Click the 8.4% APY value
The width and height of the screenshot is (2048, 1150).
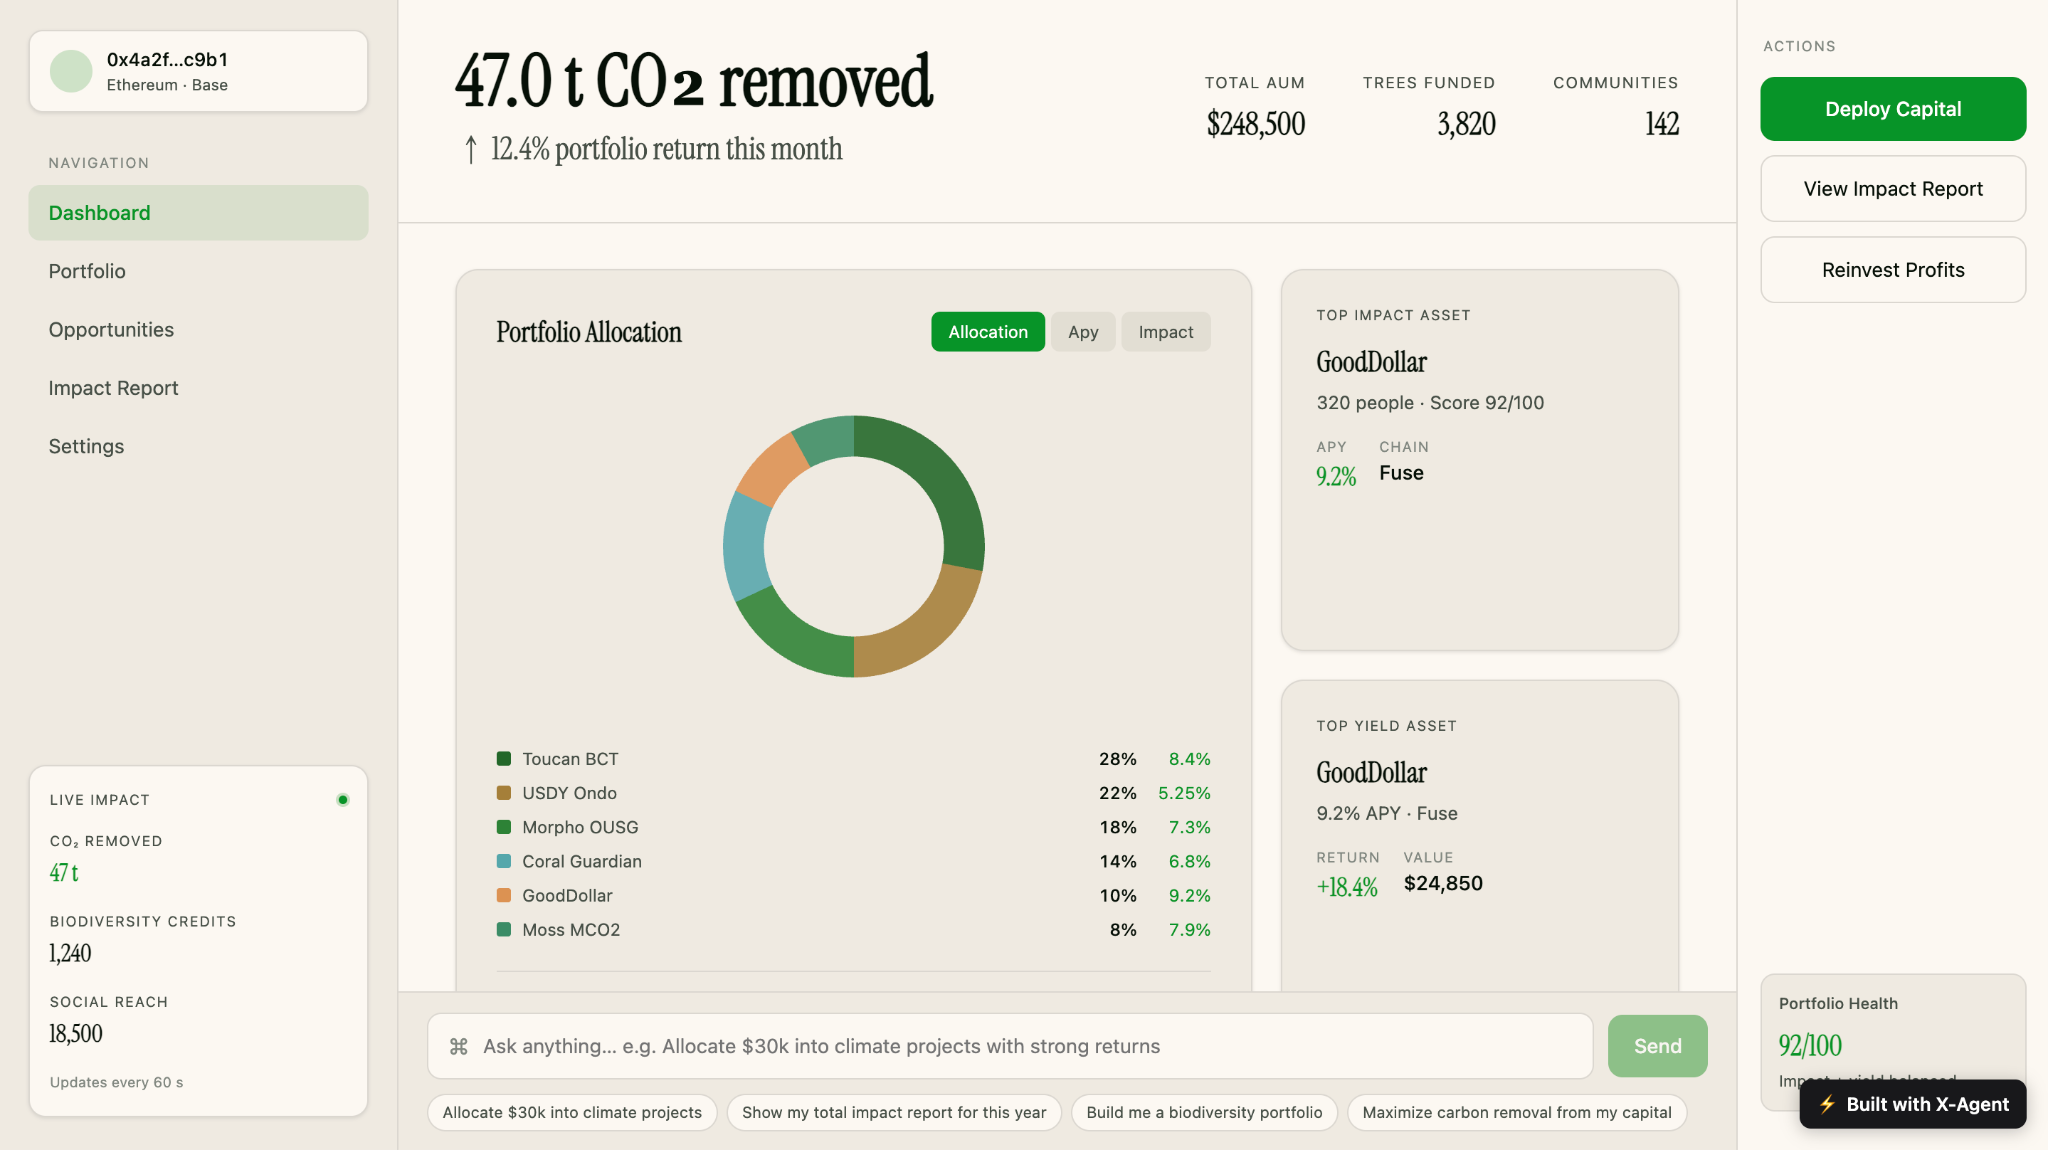click(x=1190, y=759)
